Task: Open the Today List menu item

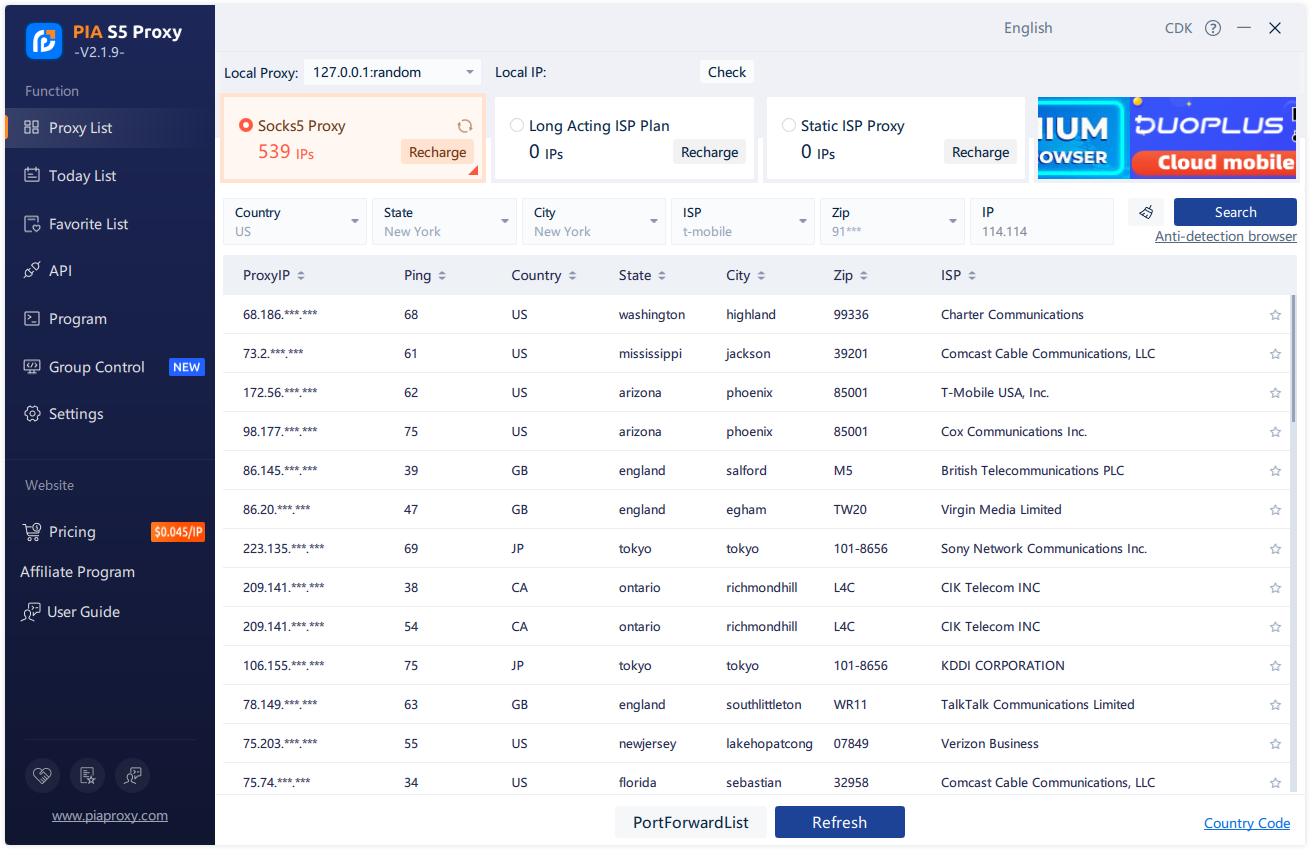Action: 82,176
